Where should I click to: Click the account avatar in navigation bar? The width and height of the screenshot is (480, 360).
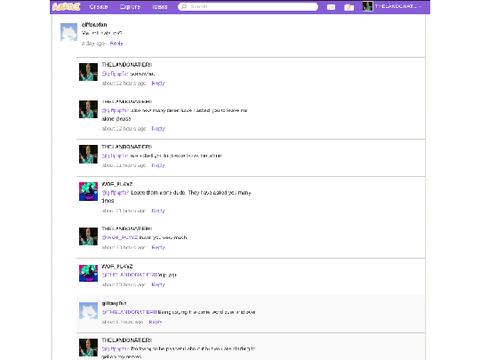pos(367,7)
